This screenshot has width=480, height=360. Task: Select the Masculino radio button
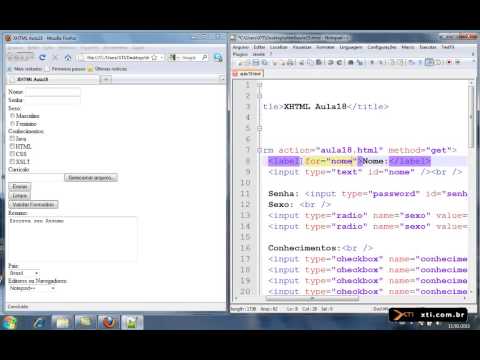click(12, 116)
